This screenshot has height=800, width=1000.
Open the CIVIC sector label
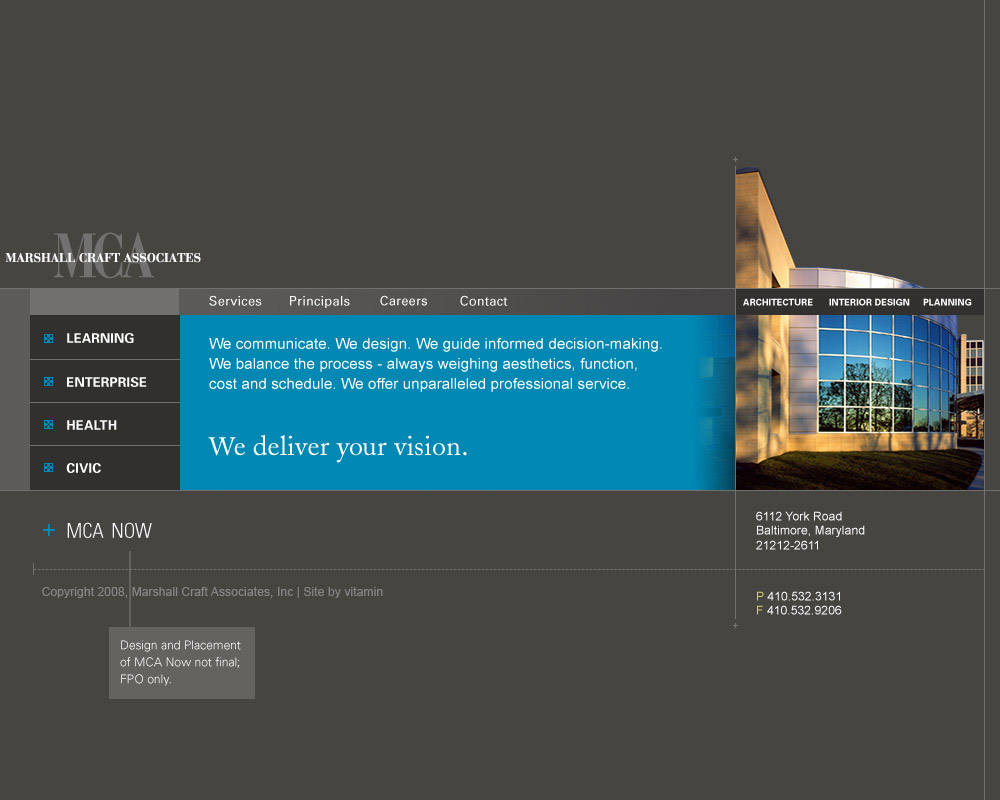[x=83, y=468]
